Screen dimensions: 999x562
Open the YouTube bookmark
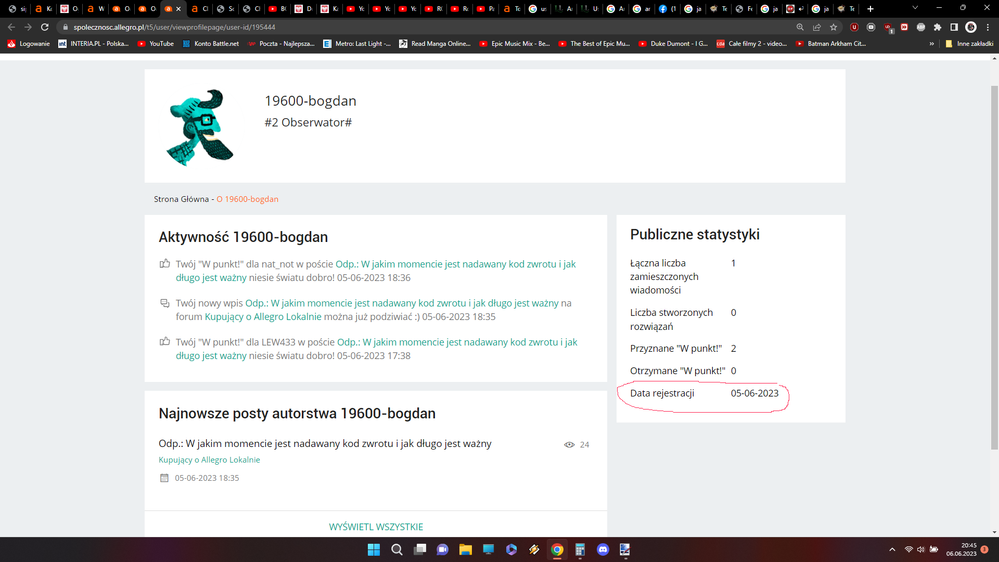pos(155,44)
